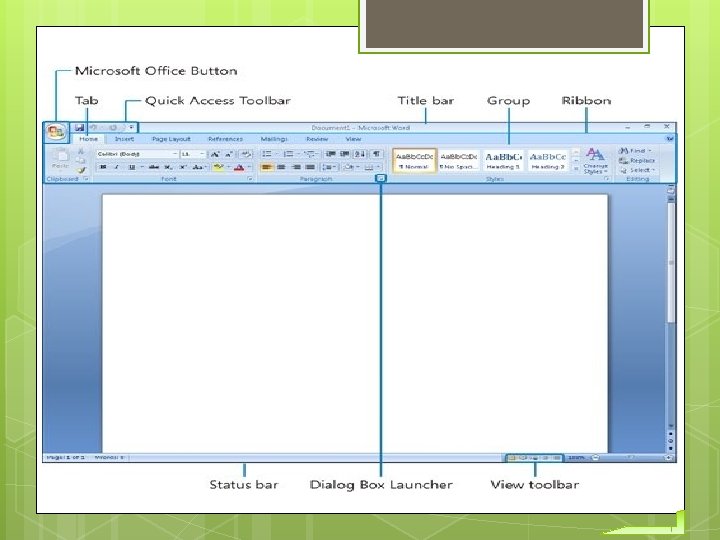Click the Clear Formatting icon
This screenshot has height=540, width=720.
[246, 154]
